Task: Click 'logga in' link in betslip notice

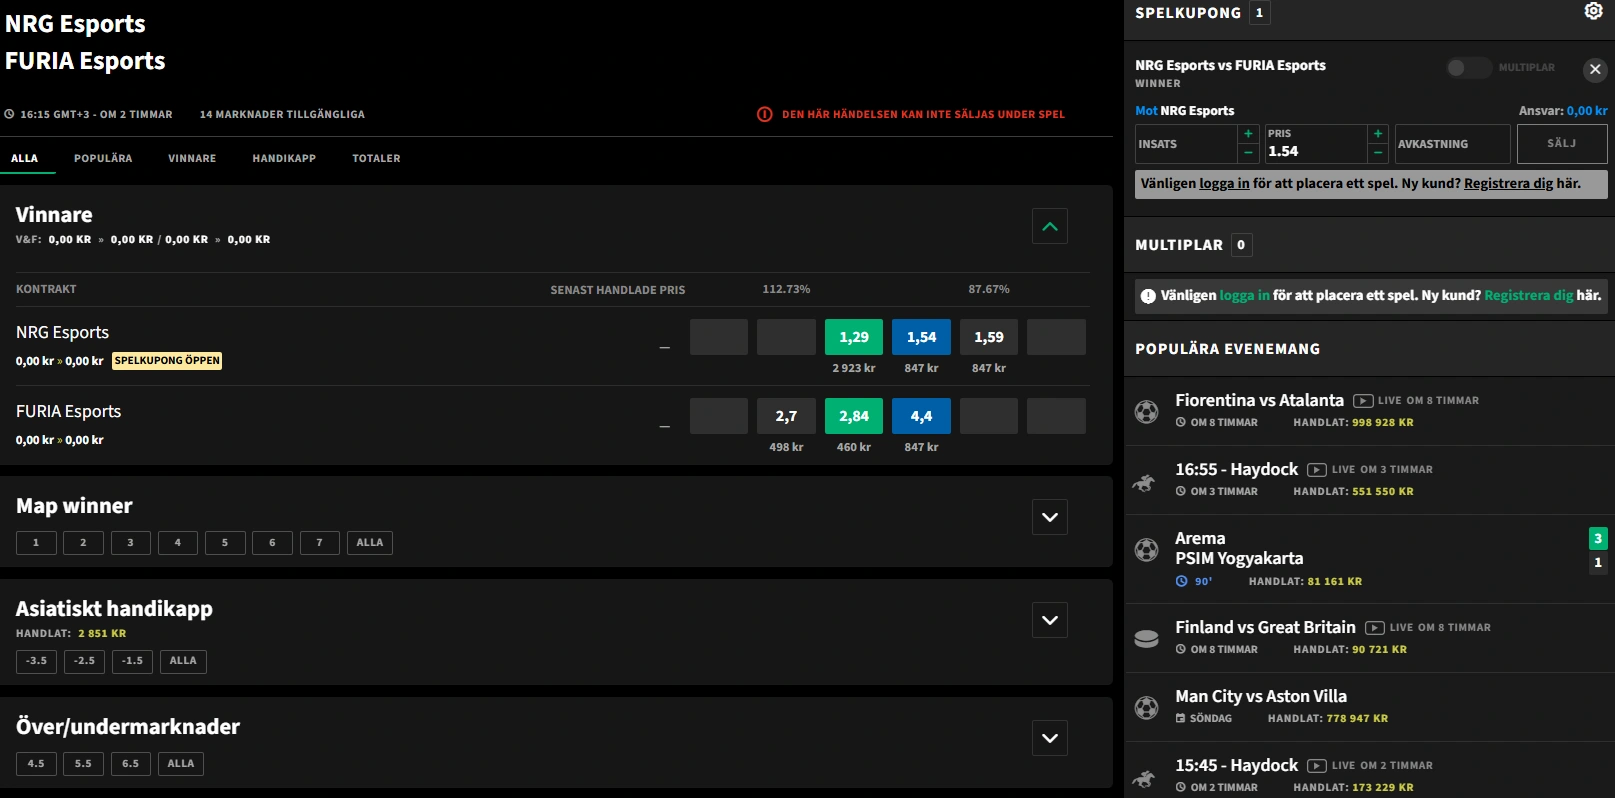Action: coord(1224,183)
